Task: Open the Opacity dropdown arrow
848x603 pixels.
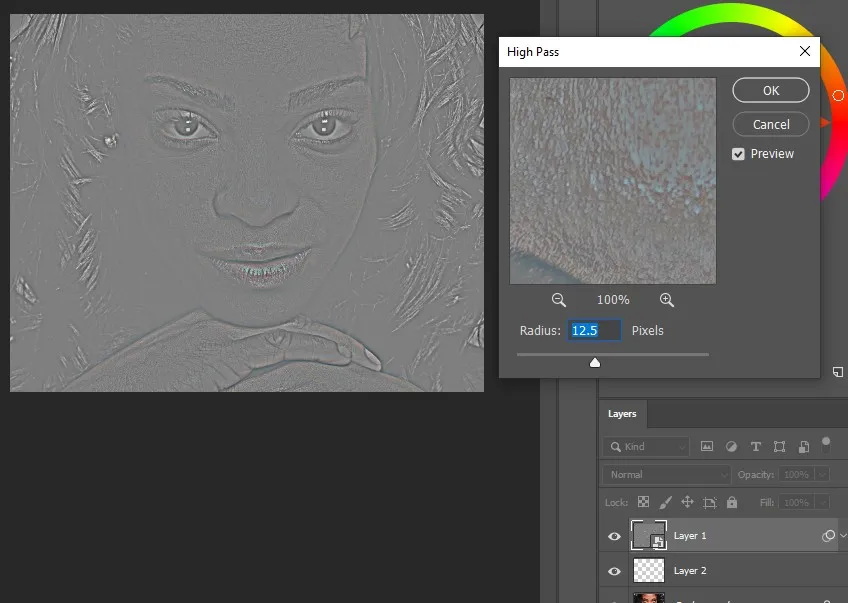Action: 823,475
